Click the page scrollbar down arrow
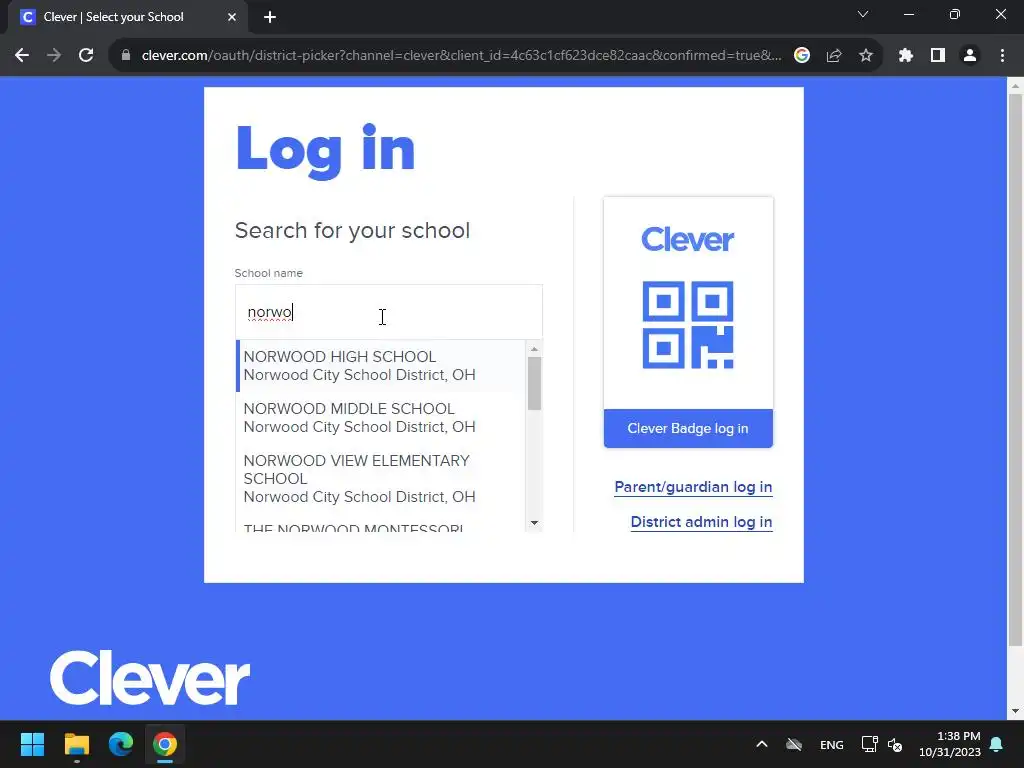 (1015, 711)
